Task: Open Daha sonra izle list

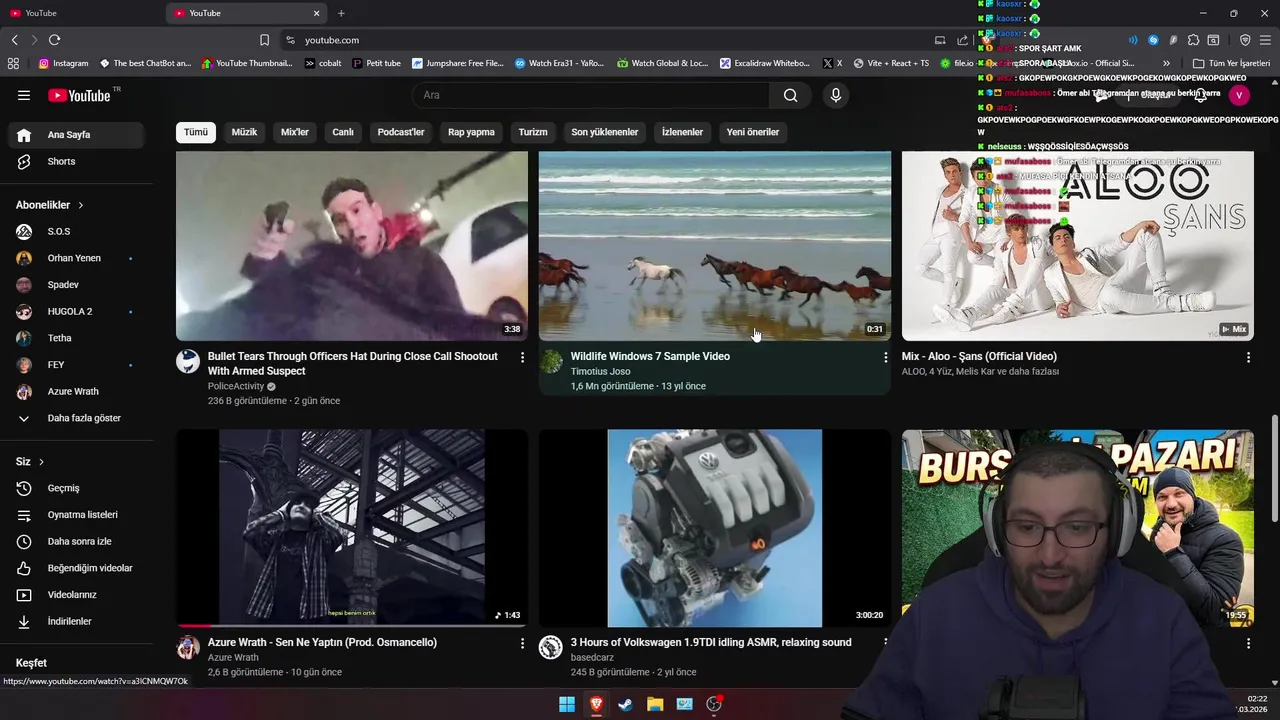Action: coord(77,542)
